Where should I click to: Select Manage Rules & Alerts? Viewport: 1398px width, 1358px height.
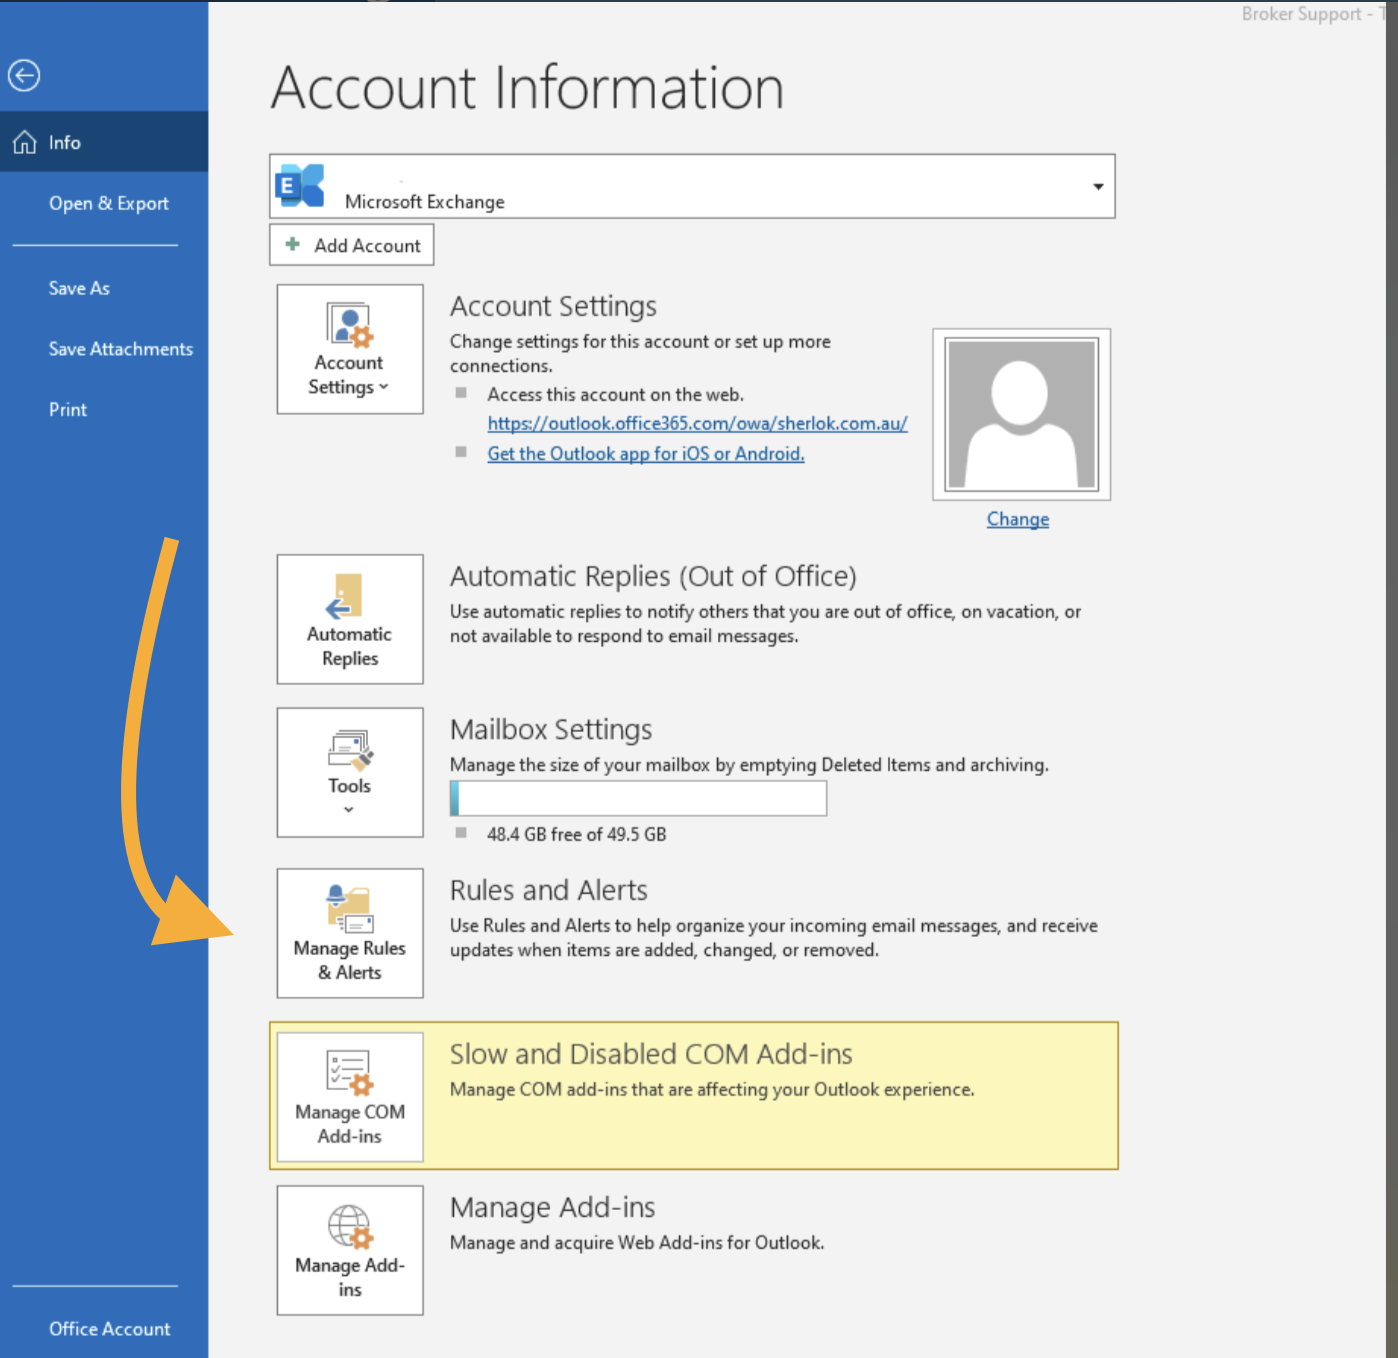(x=349, y=932)
